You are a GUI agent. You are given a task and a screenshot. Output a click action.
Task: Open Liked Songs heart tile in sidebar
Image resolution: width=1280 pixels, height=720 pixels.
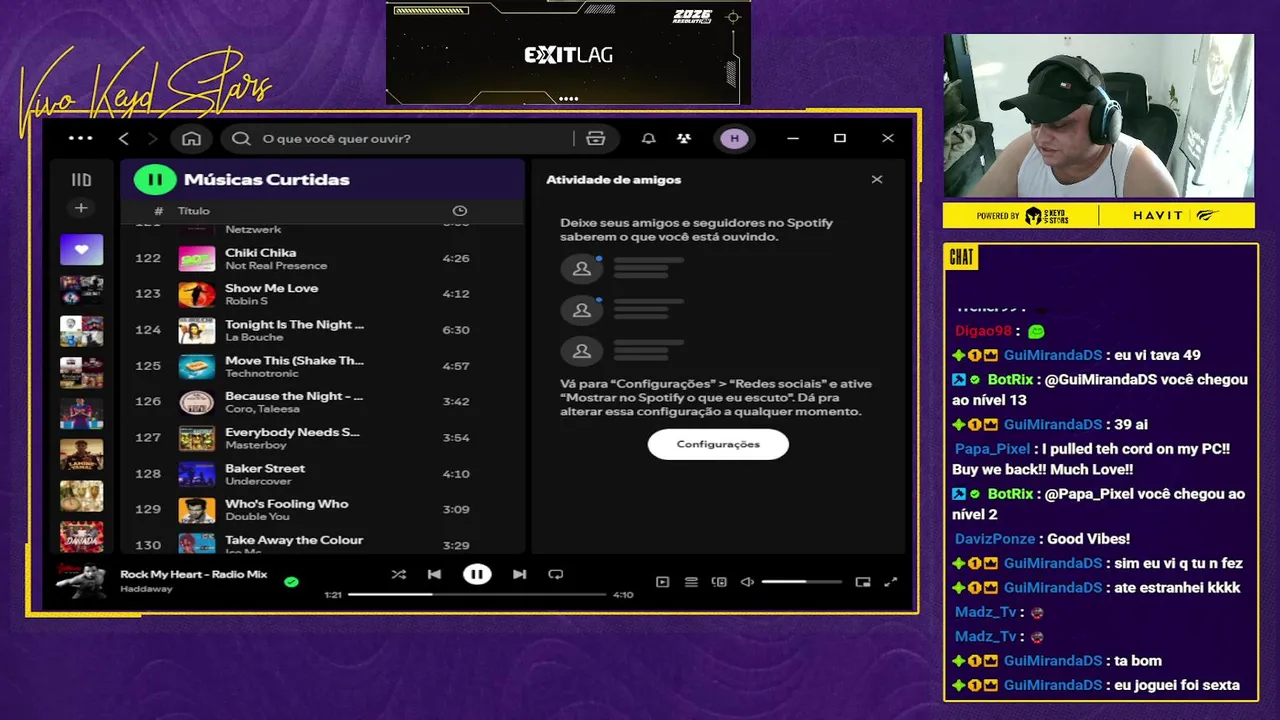coord(81,250)
